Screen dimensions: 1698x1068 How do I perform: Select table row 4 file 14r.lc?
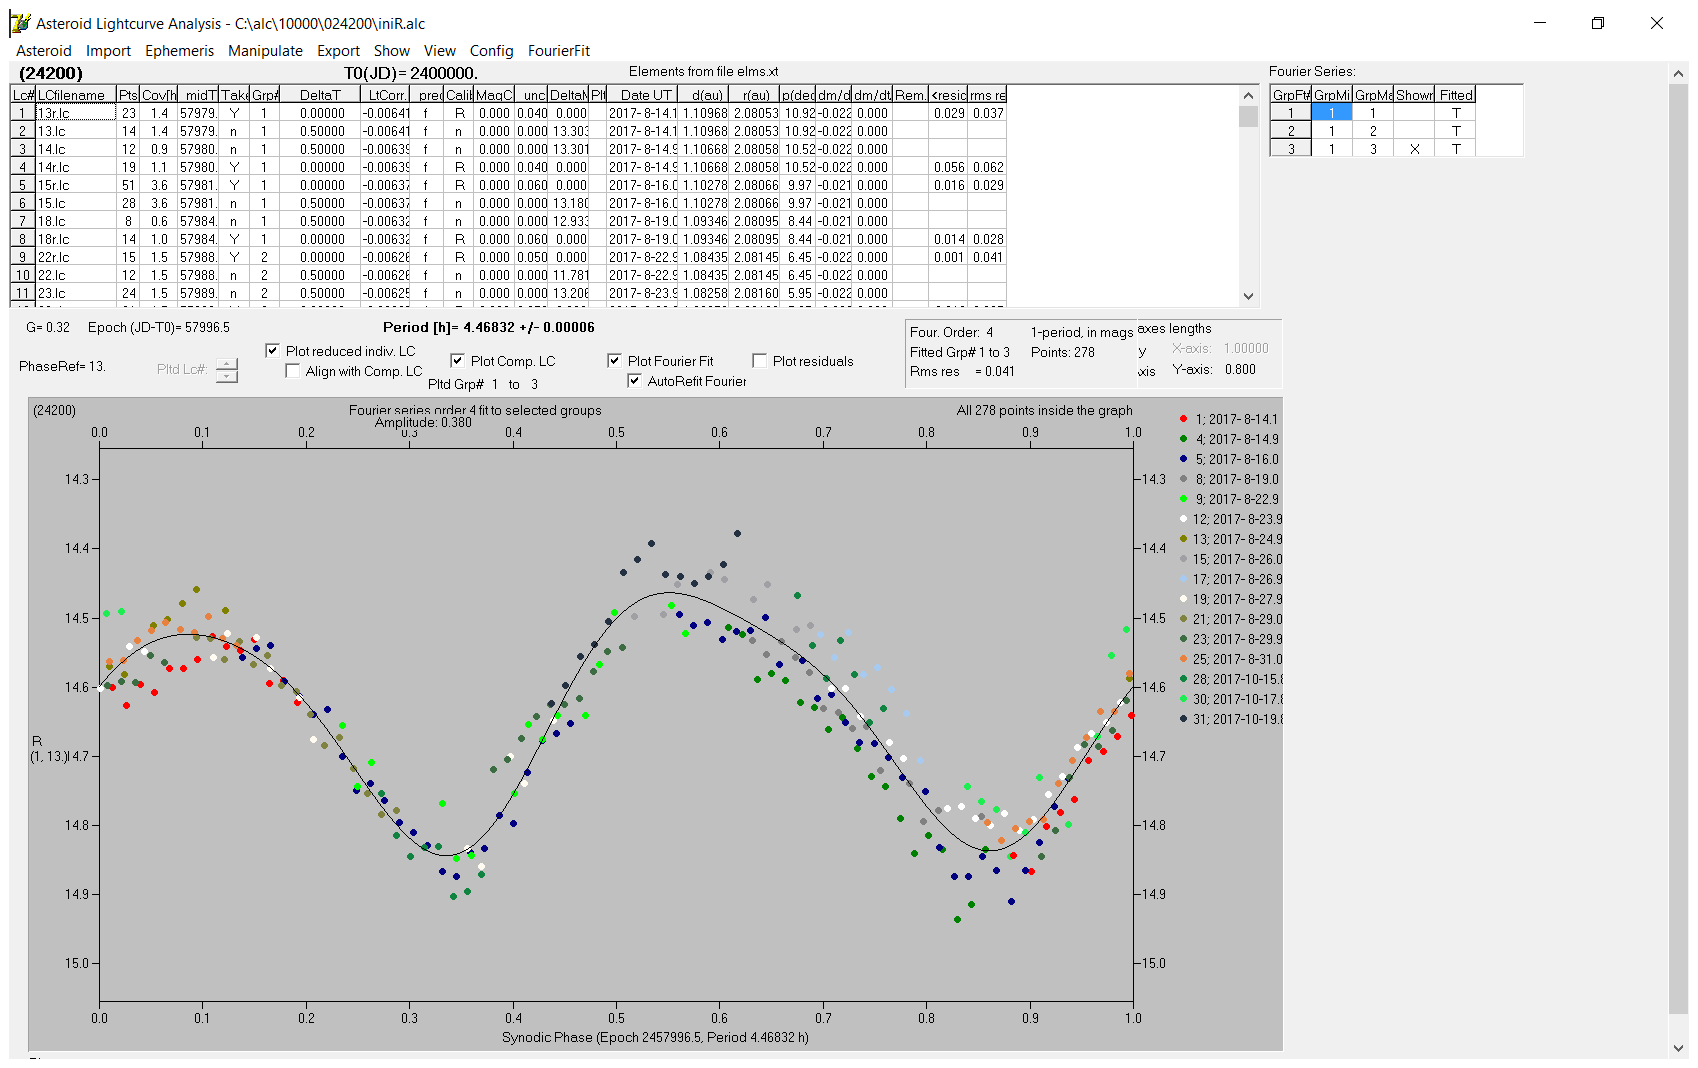[x=76, y=167]
